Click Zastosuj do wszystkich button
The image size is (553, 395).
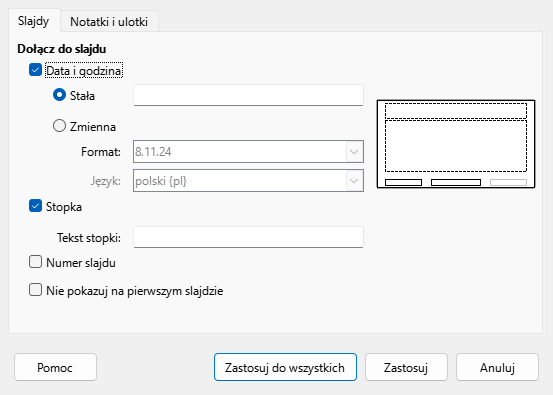(285, 367)
